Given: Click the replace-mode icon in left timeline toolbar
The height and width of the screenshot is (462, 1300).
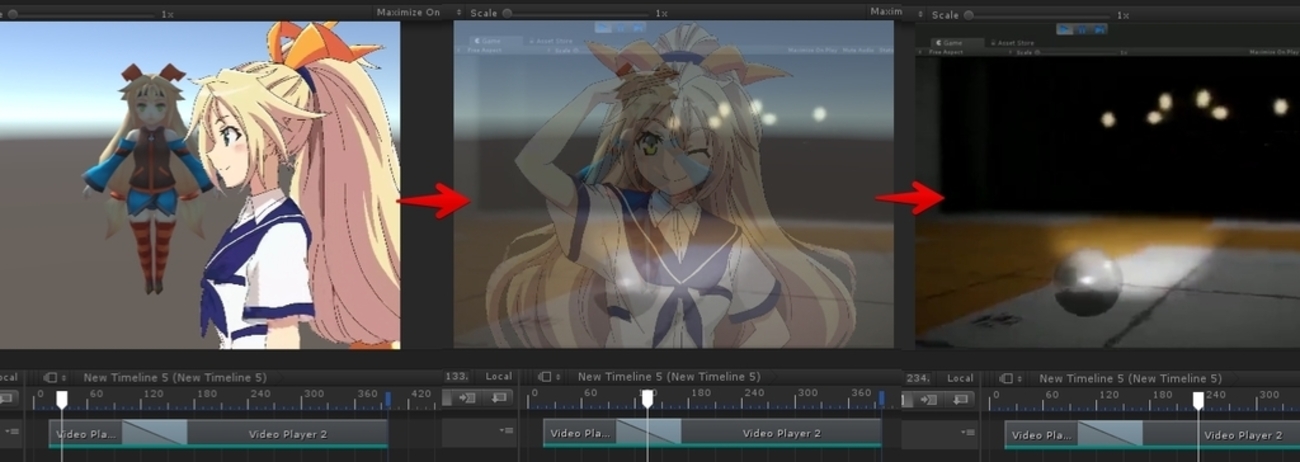Looking at the screenshot, I should click(x=8, y=398).
